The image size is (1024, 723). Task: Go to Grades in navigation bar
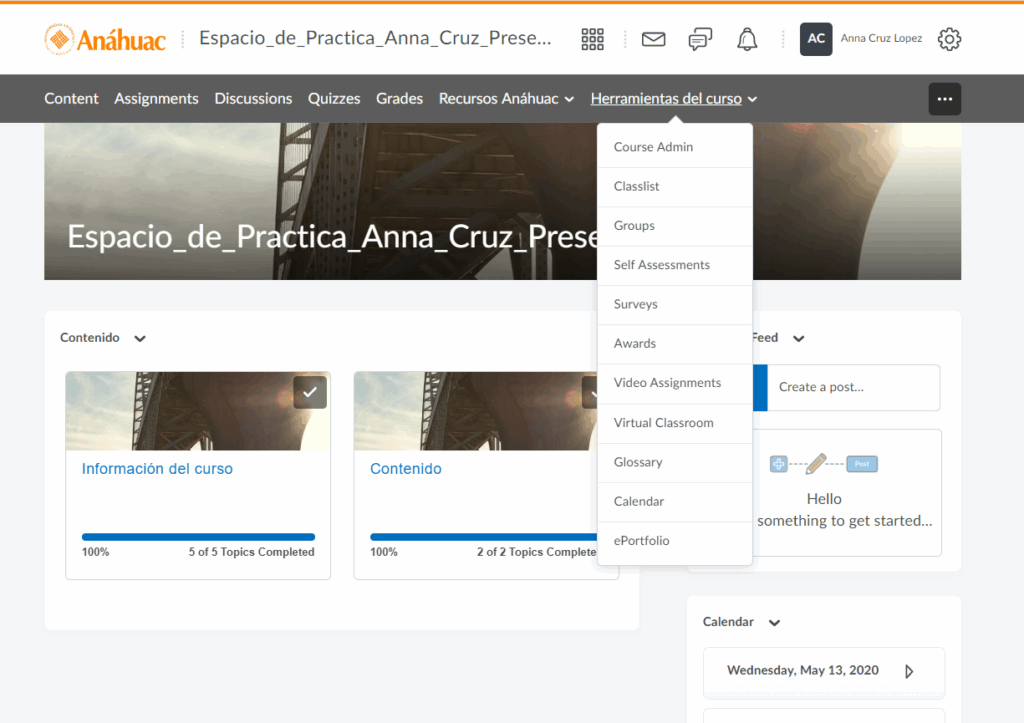coord(399,99)
